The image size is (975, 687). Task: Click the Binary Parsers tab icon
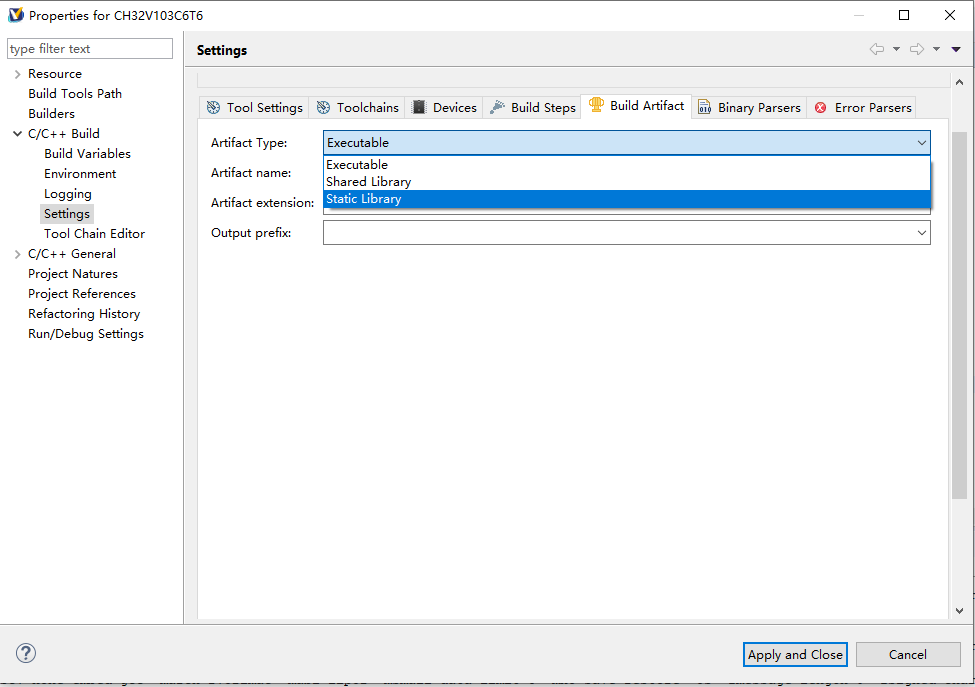705,107
